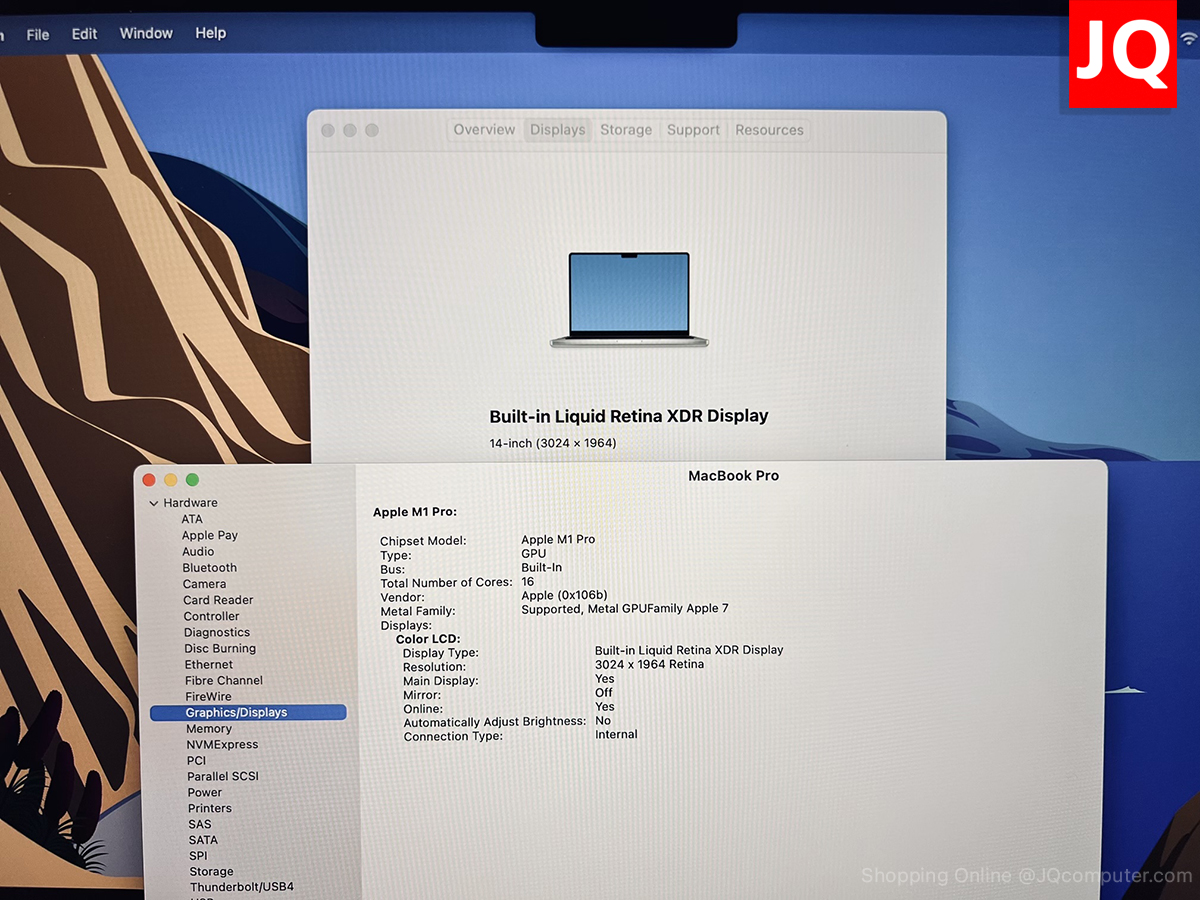Select FireWire in the sidebar

coord(208,696)
